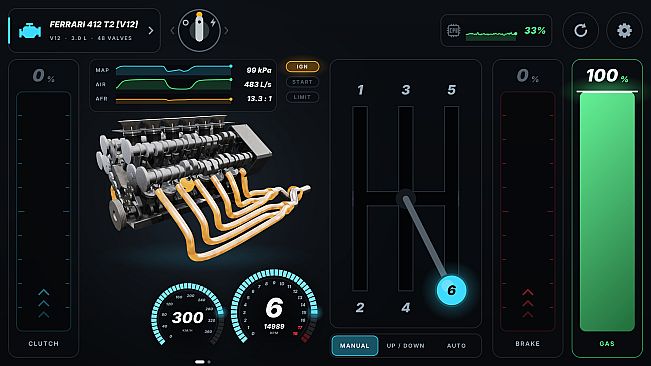Click the ignition key switch dial
Viewport: 651px width, 366px height.
[x=199, y=30]
